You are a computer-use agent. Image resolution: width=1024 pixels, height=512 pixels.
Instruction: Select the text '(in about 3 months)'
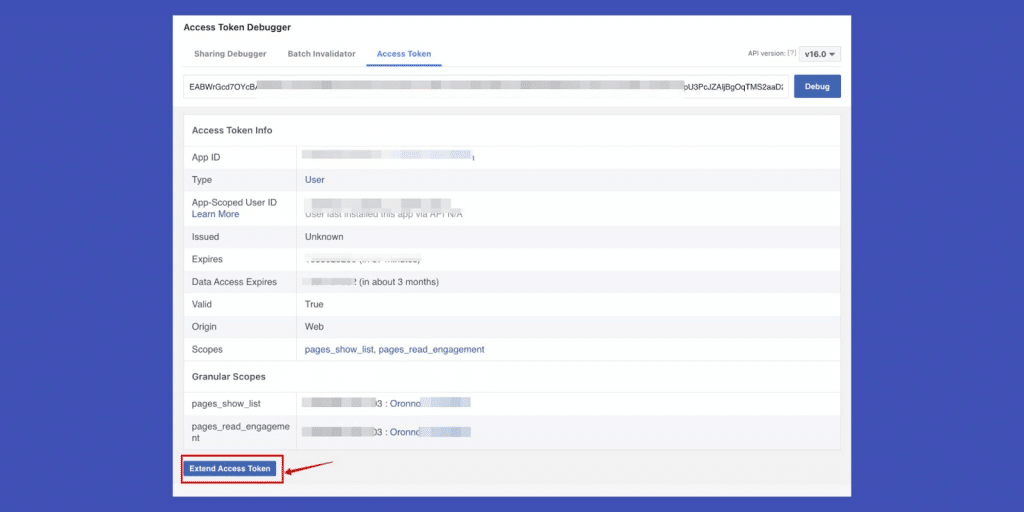tap(399, 282)
